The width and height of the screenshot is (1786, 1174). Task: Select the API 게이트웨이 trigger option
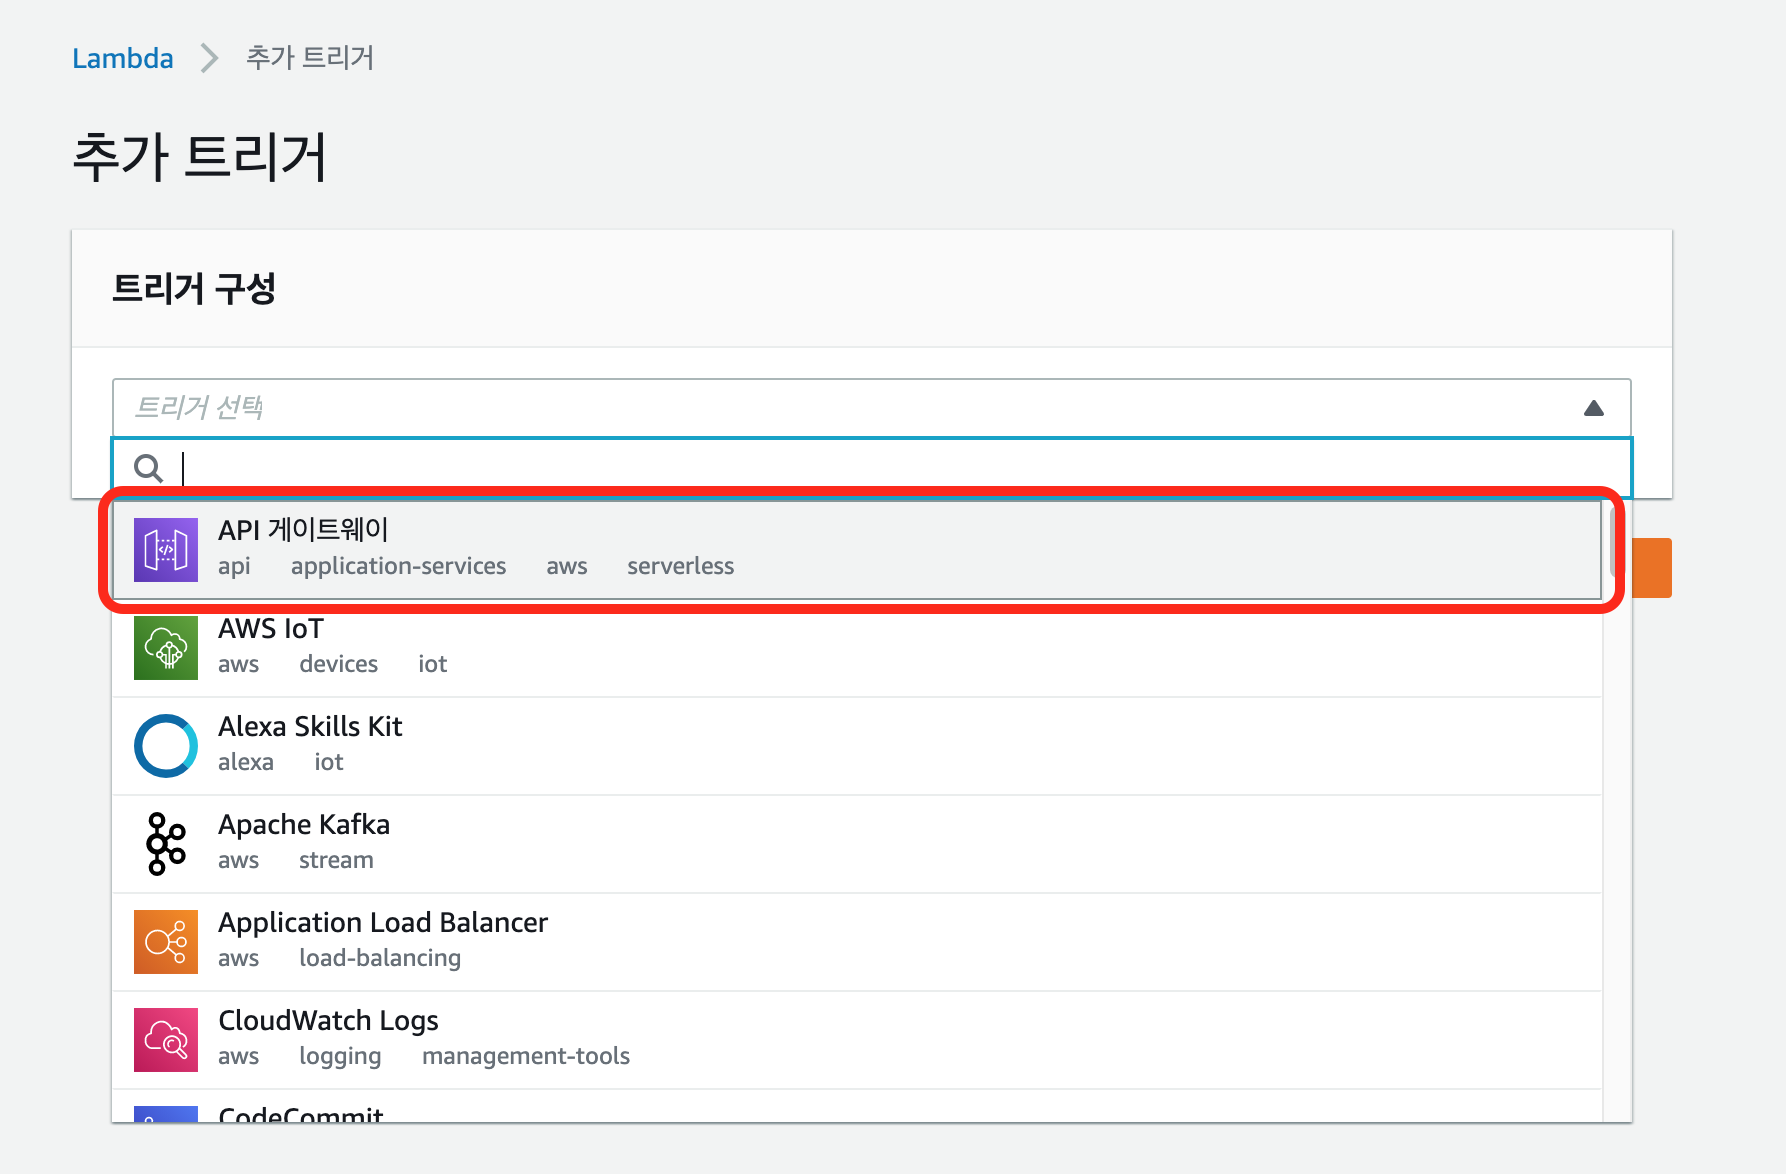click(x=857, y=550)
